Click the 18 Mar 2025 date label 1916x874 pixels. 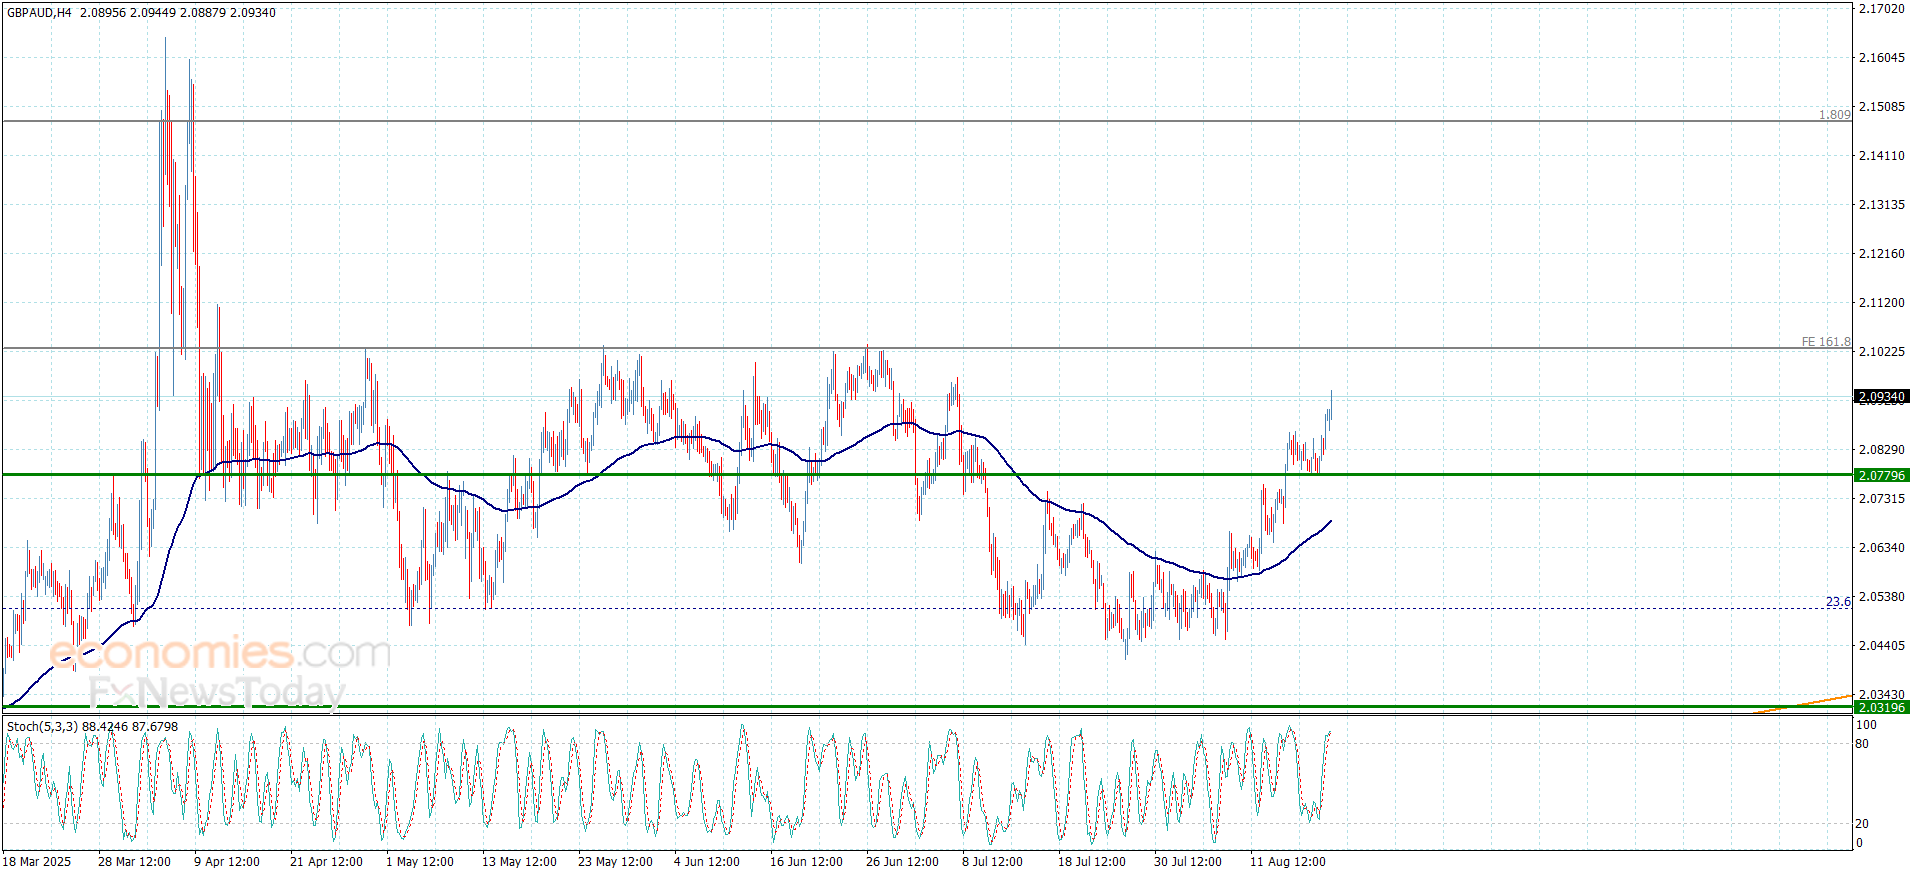[37, 862]
